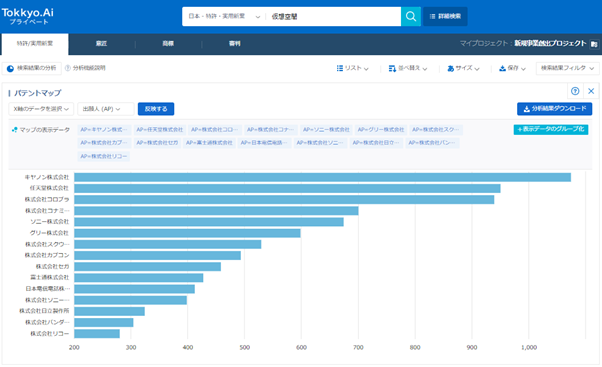This screenshot has width=602, height=367.
Task: Click the 株式会社日立製作所 chart bar
Action: 109,311
